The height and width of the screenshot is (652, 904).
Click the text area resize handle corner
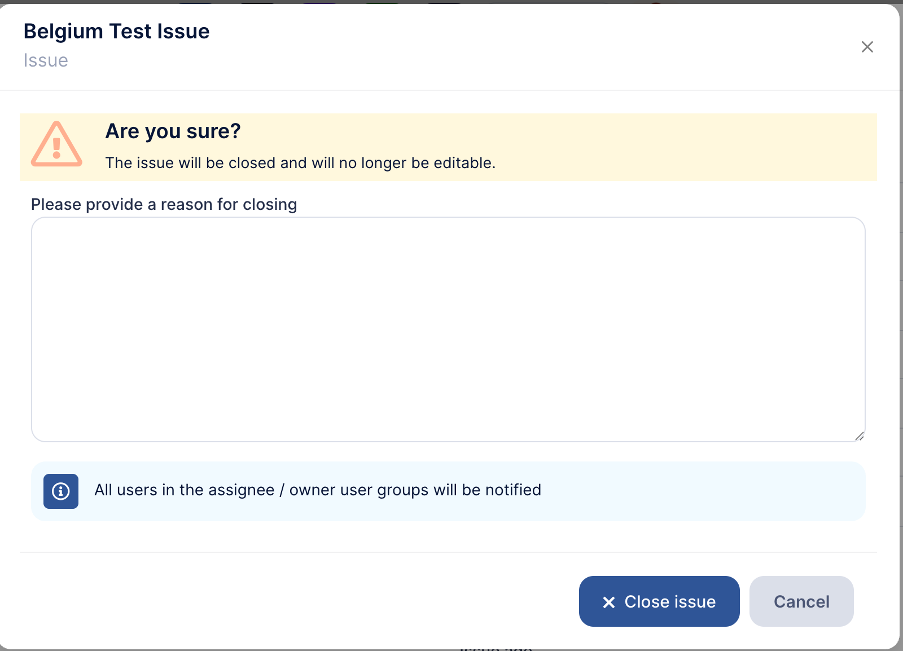859,435
